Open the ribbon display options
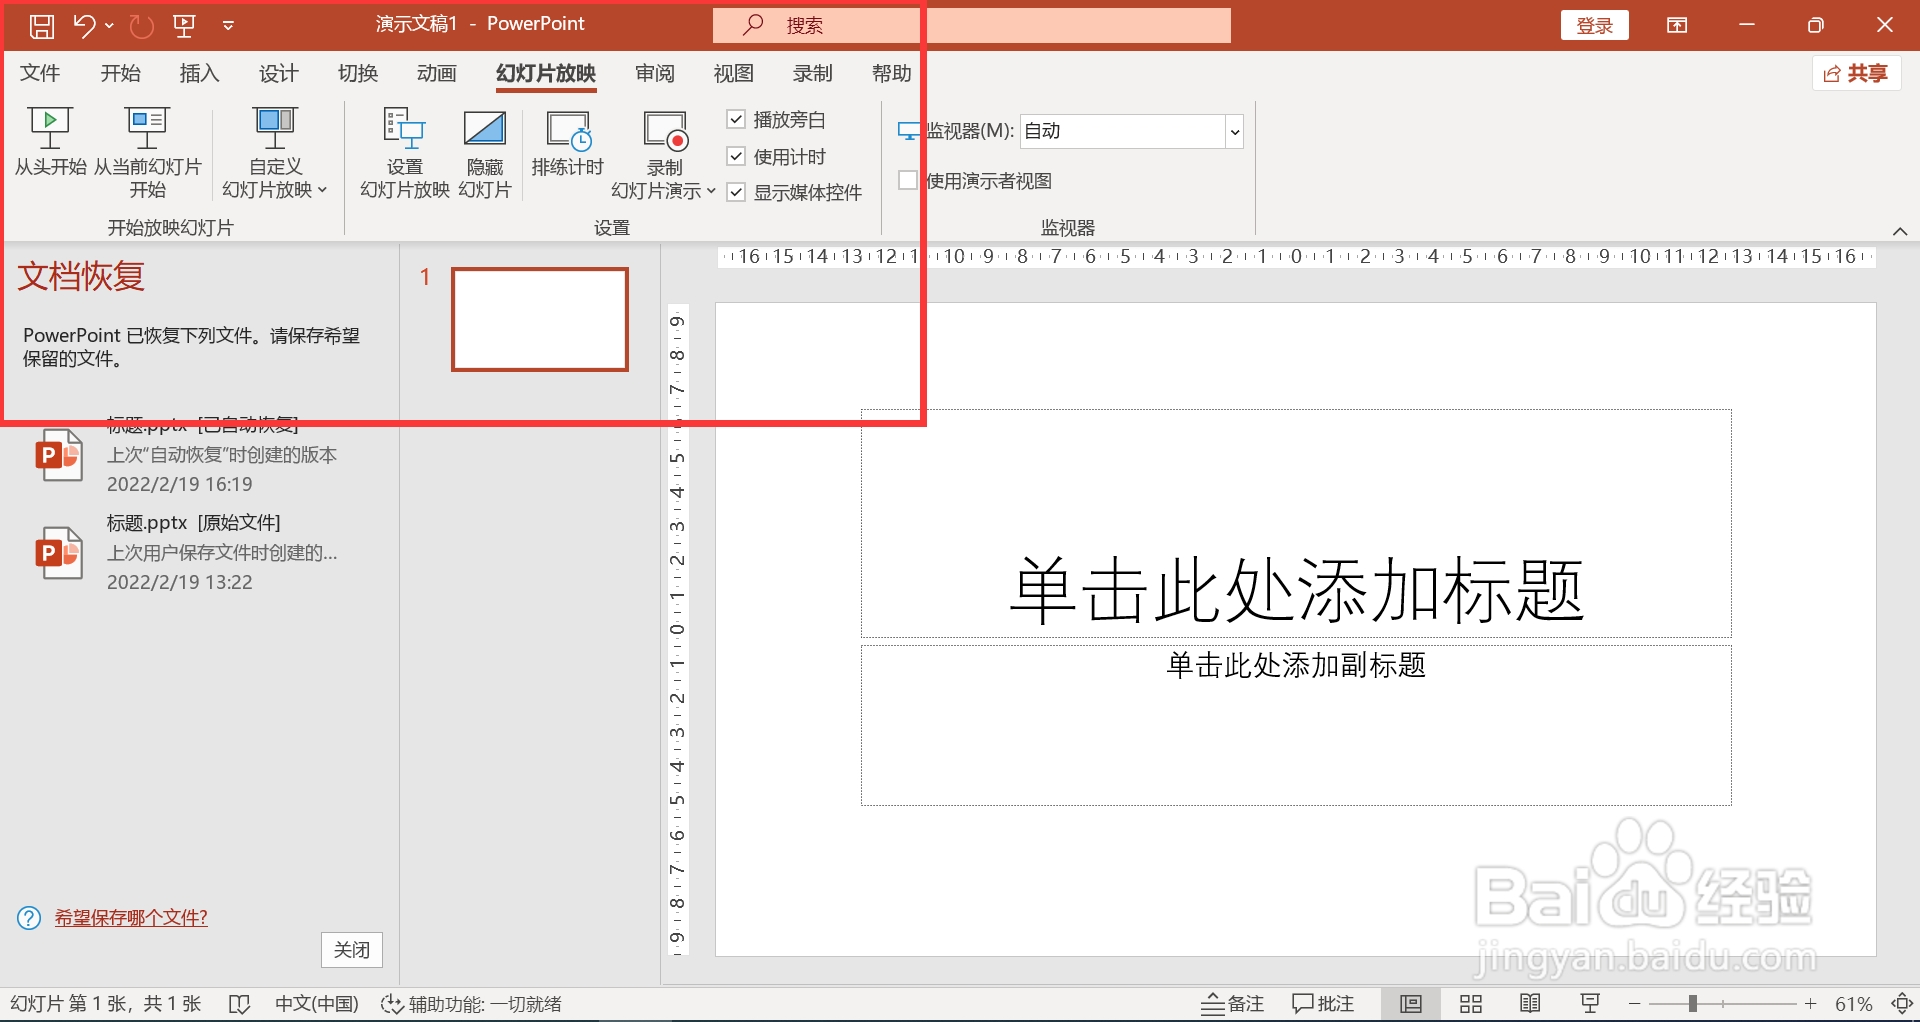 coord(1677,25)
